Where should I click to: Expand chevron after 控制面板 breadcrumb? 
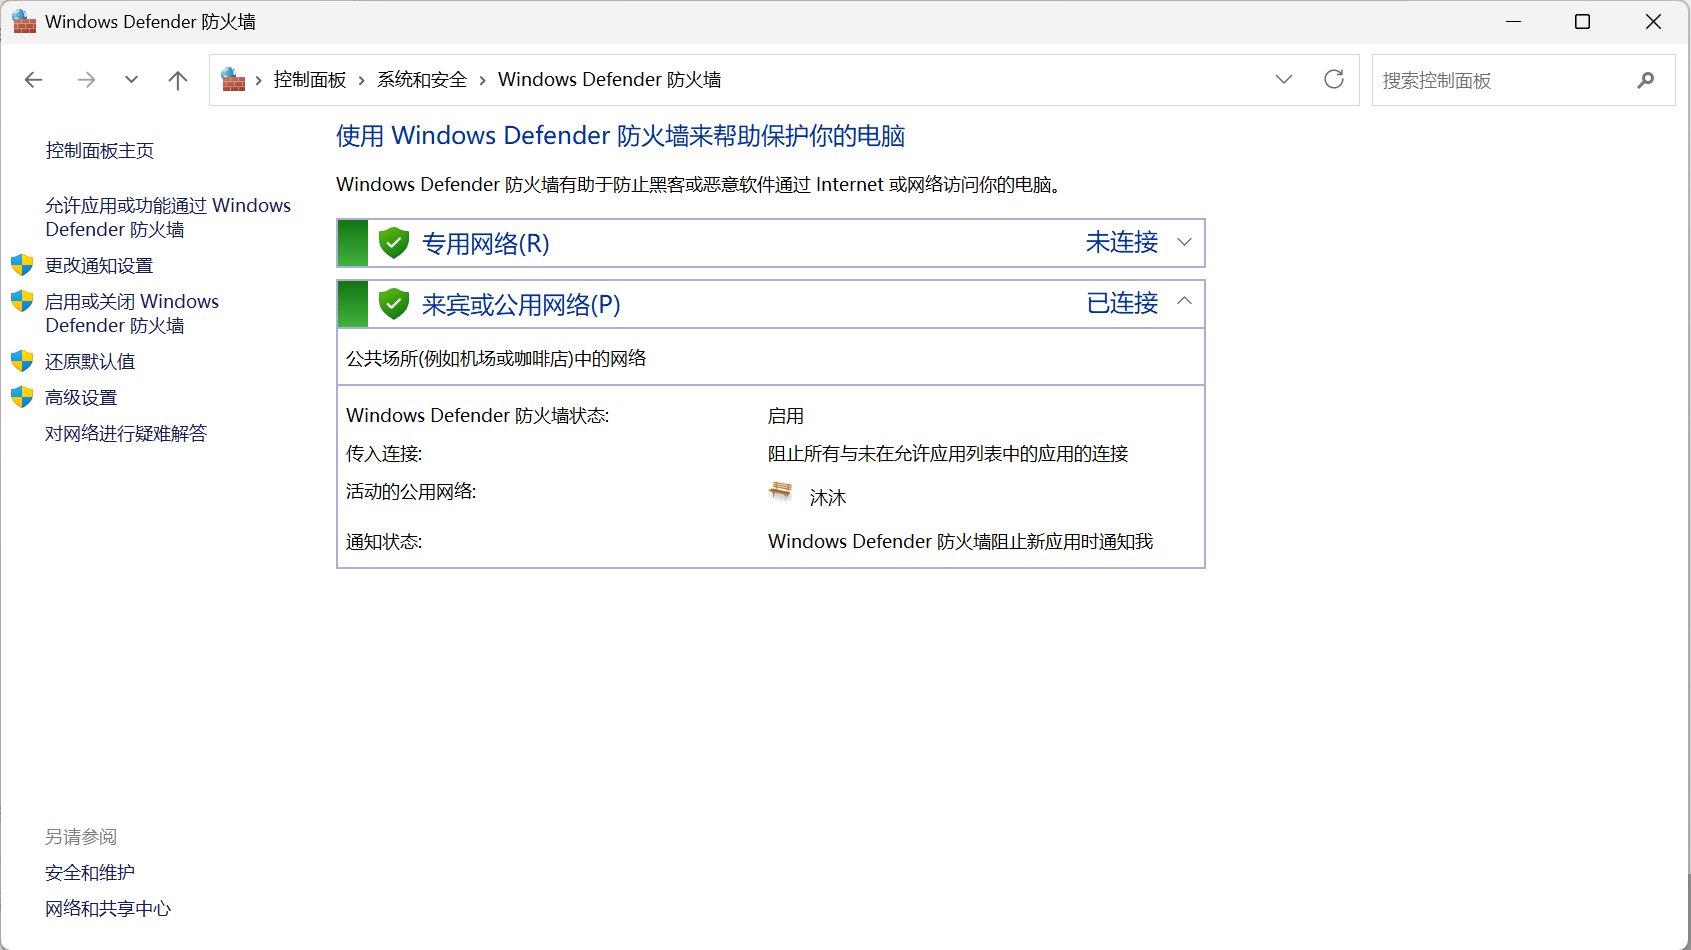(x=362, y=80)
